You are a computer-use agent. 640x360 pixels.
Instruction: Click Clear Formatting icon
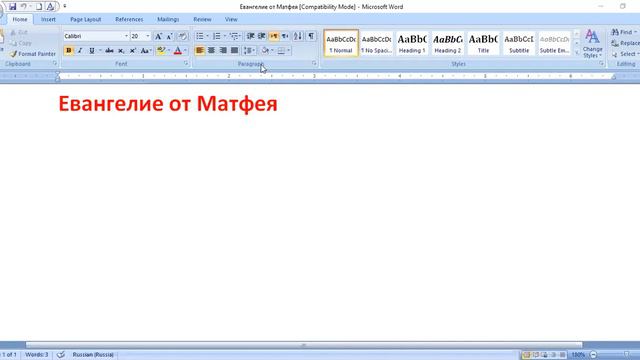point(182,36)
